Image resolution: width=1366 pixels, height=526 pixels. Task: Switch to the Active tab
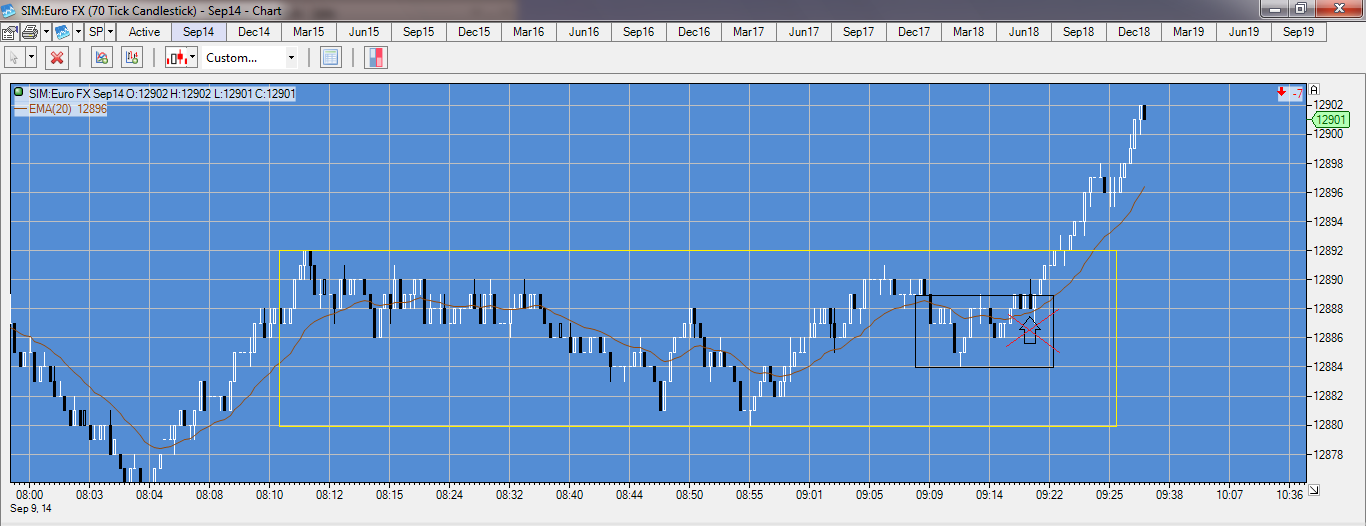(144, 32)
